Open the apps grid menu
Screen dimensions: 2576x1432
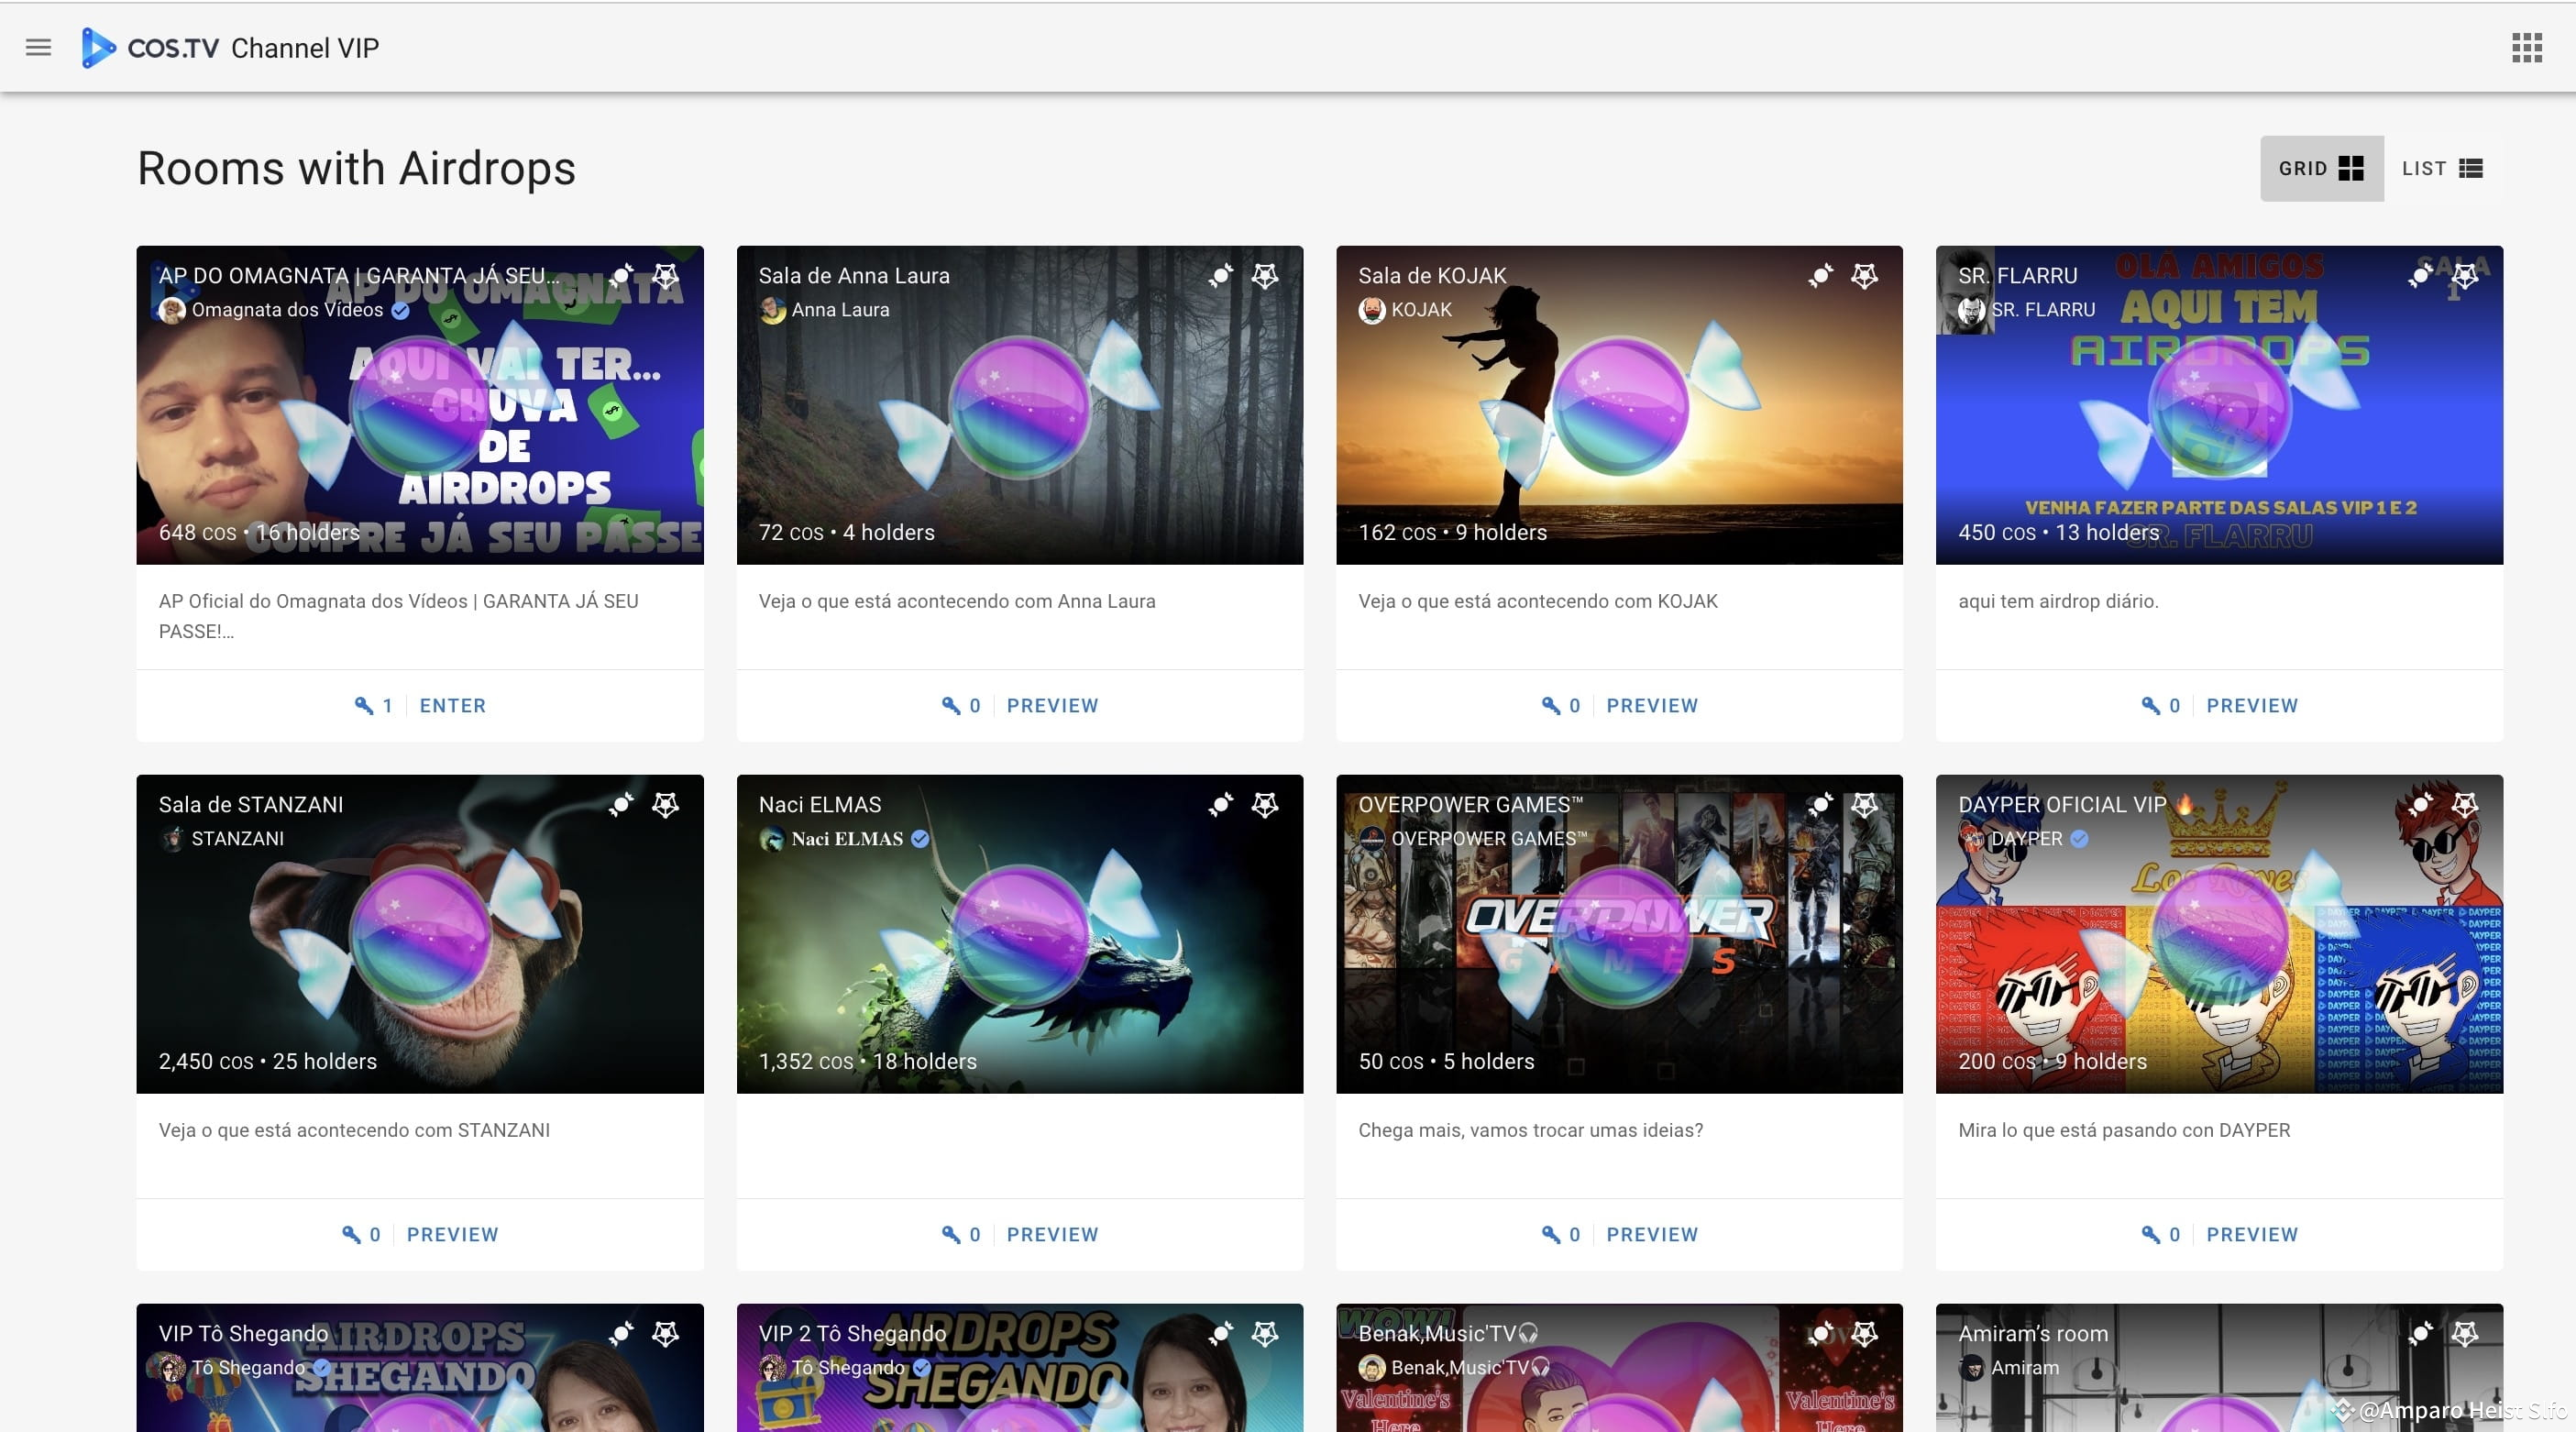[x=2526, y=47]
